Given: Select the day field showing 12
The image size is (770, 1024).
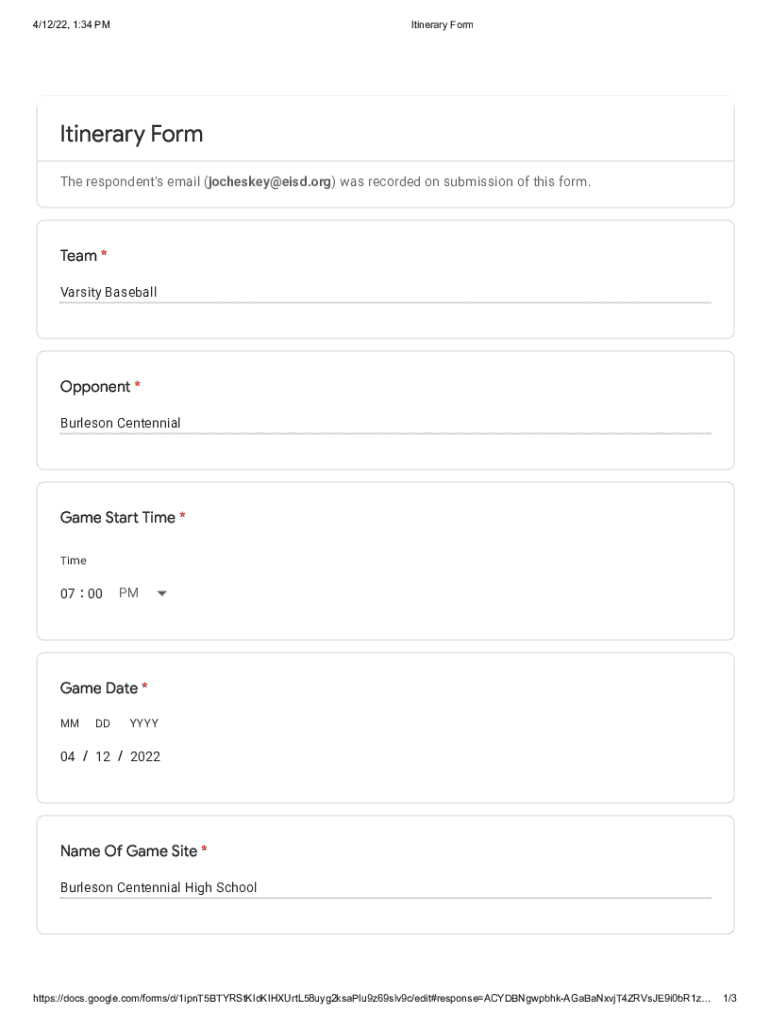Looking at the screenshot, I should [103, 757].
